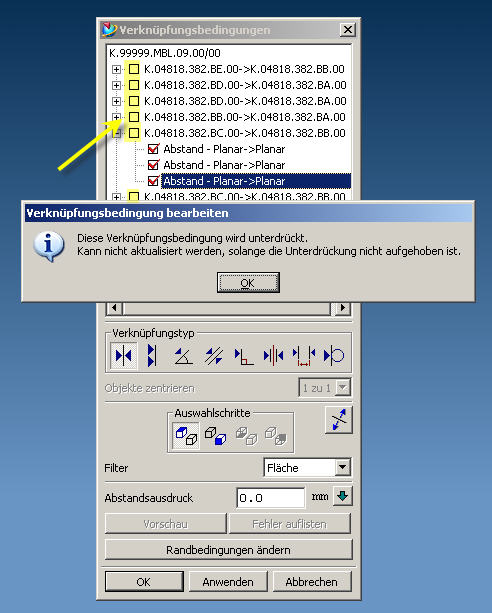
Task: Click OK in the Verknüpfungsbedingung bearbeiten message
Action: point(248,283)
